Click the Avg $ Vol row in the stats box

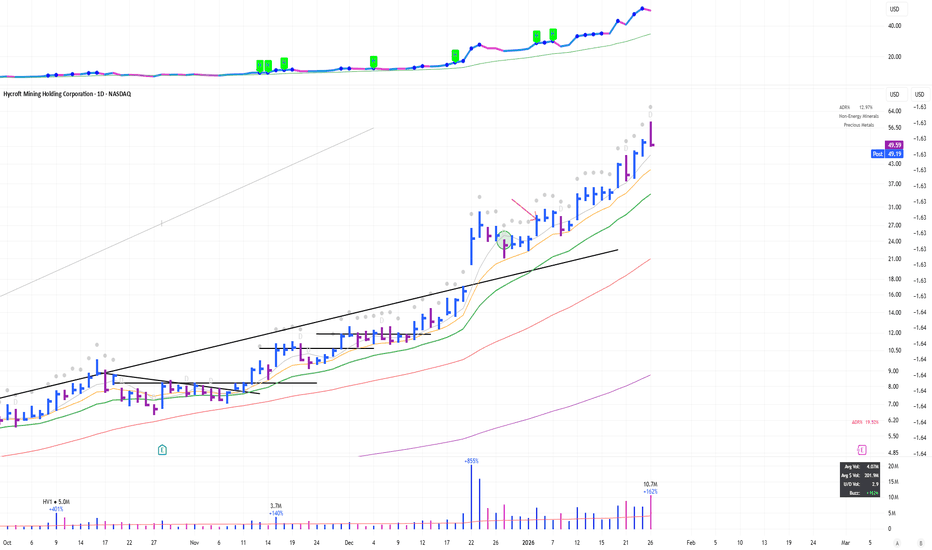[x=859, y=475]
